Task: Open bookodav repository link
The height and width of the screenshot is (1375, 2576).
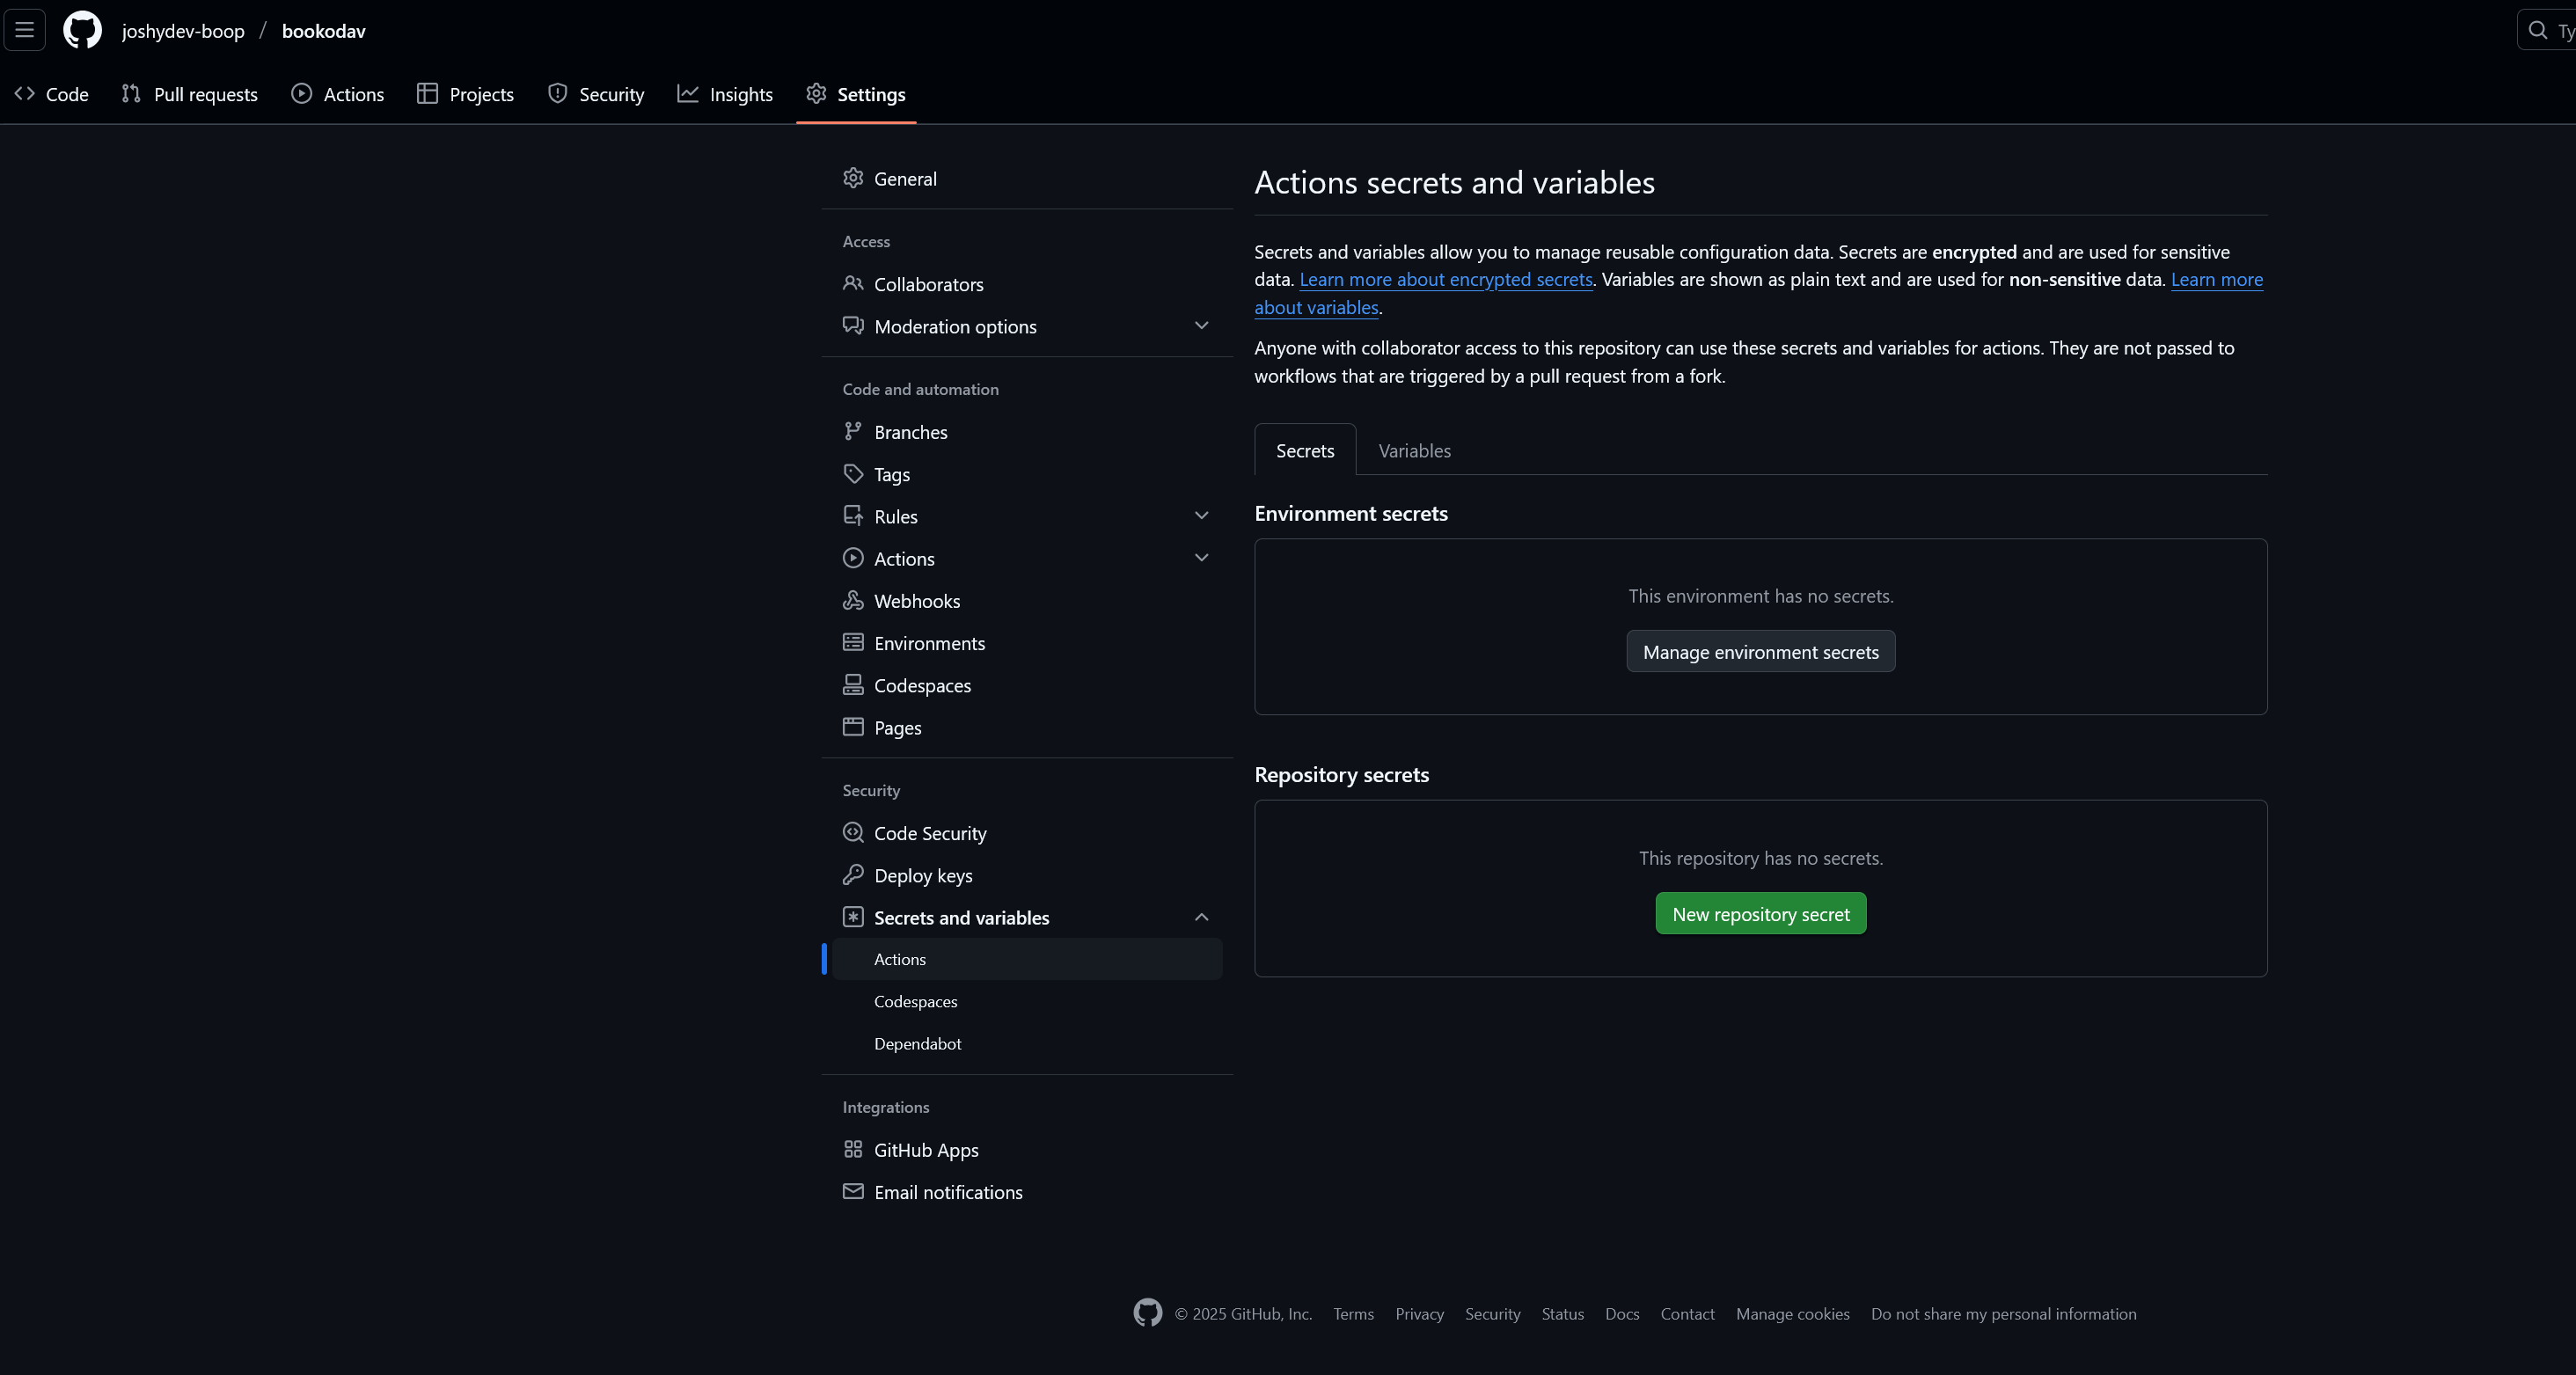Action: pyautogui.click(x=323, y=31)
